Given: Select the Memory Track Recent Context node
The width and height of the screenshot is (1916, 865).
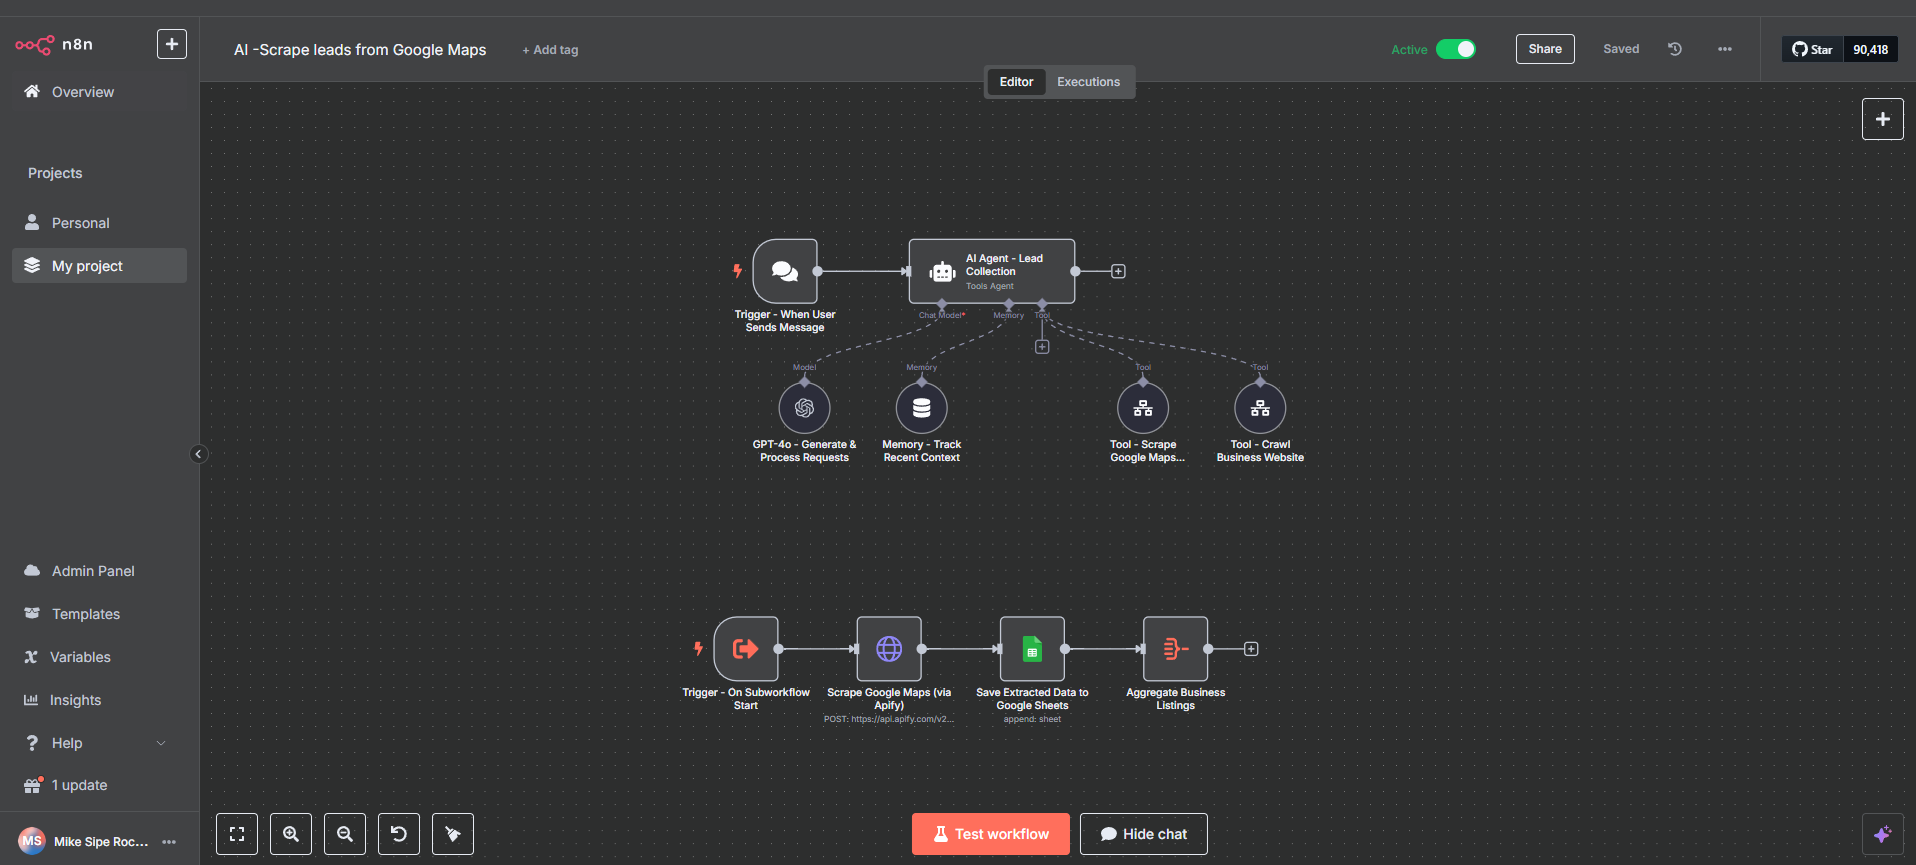Looking at the screenshot, I should (922, 408).
